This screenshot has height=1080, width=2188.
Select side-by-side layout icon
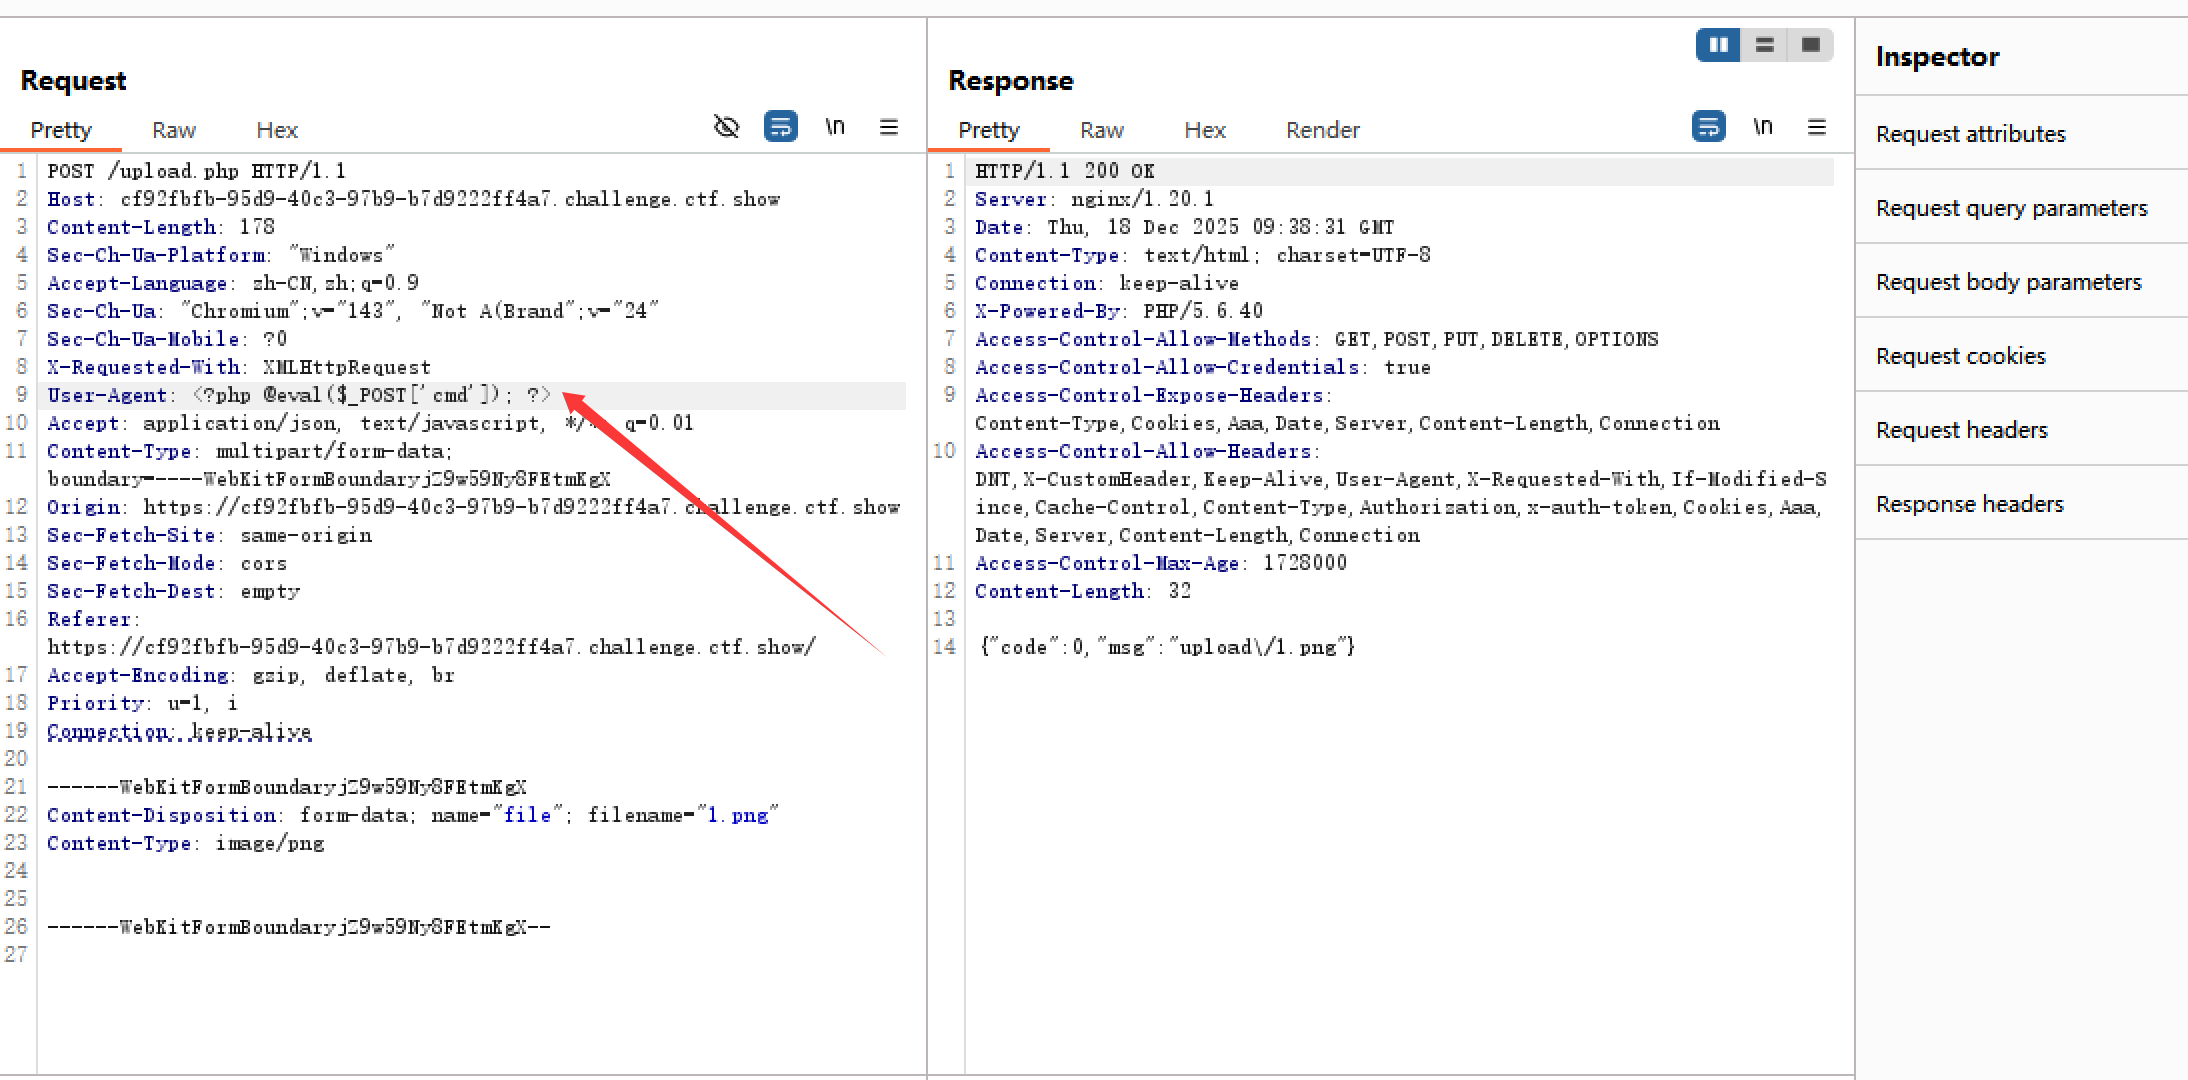[x=1718, y=45]
